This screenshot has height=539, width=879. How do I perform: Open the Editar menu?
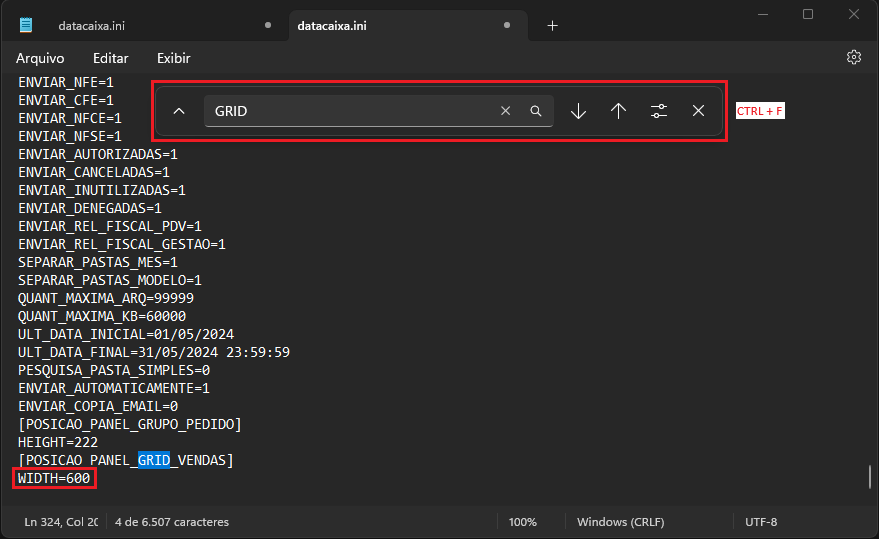pos(110,58)
